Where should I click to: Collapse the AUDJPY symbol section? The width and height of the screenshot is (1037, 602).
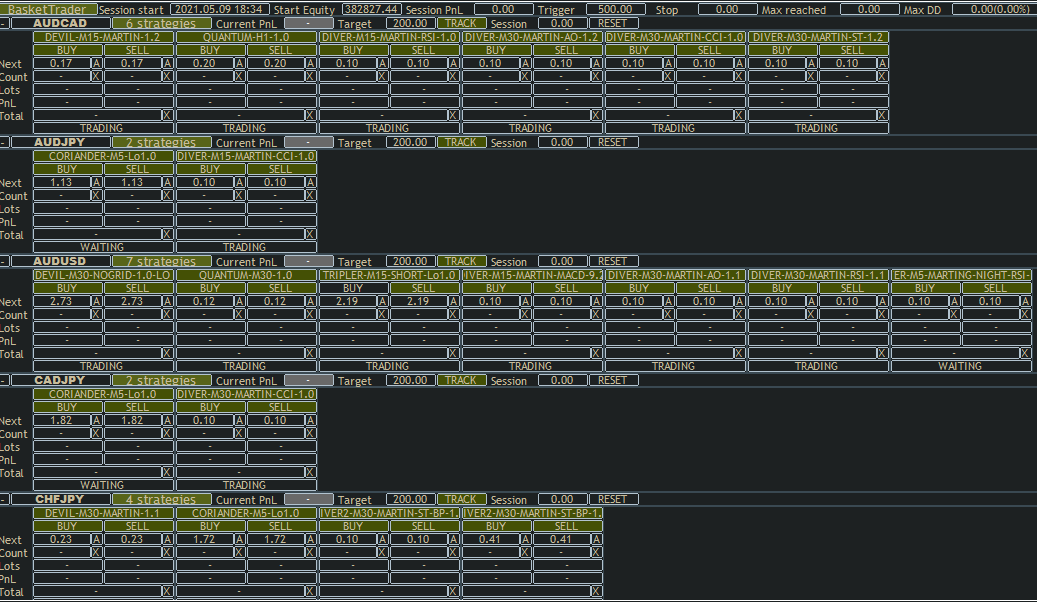(5, 142)
